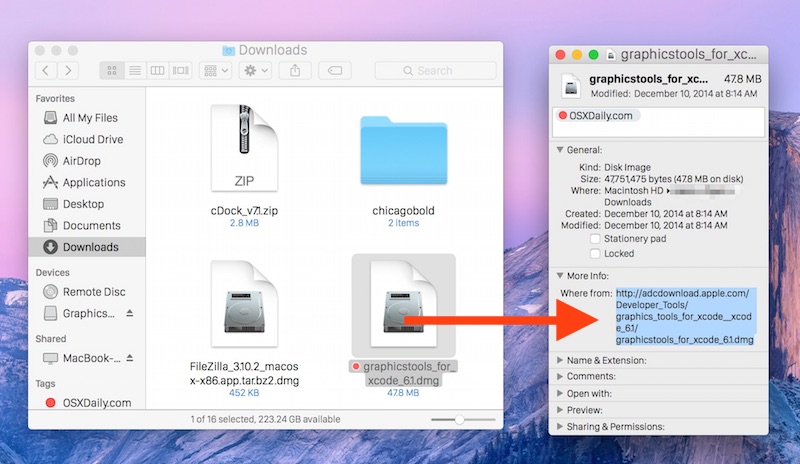Select the graphicstools_for_xcode_6.1.dmg file icon
Screen dimensions: 800x464
point(404,304)
